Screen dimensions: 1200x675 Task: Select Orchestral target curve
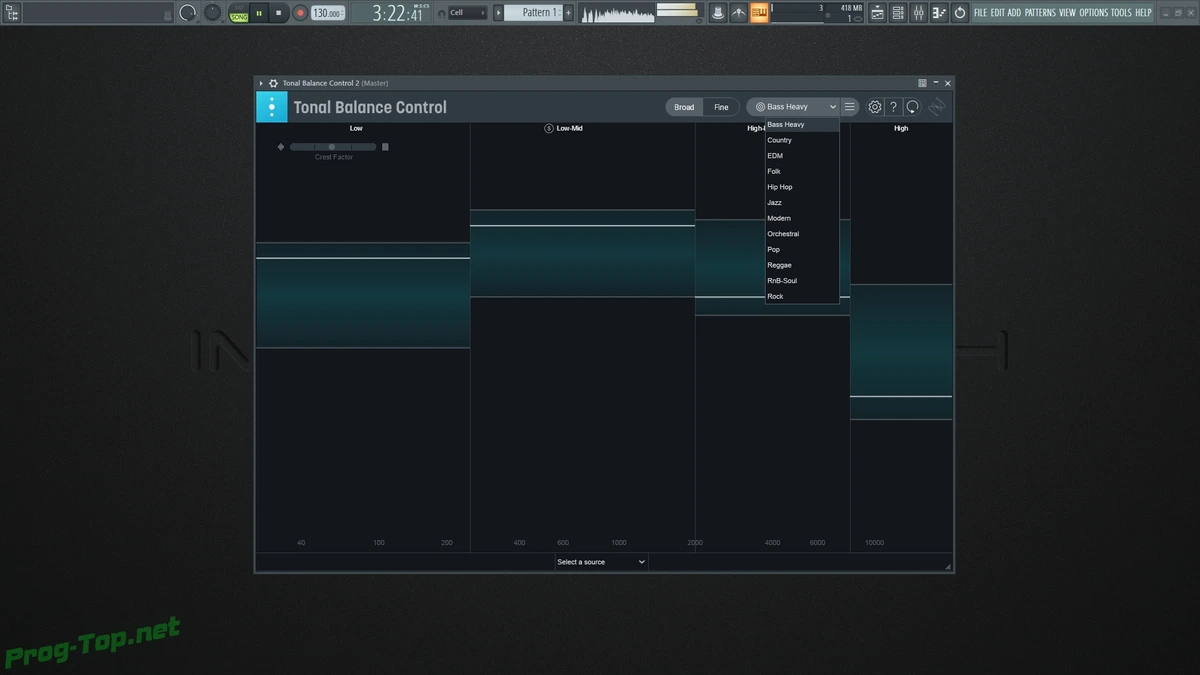pos(802,234)
